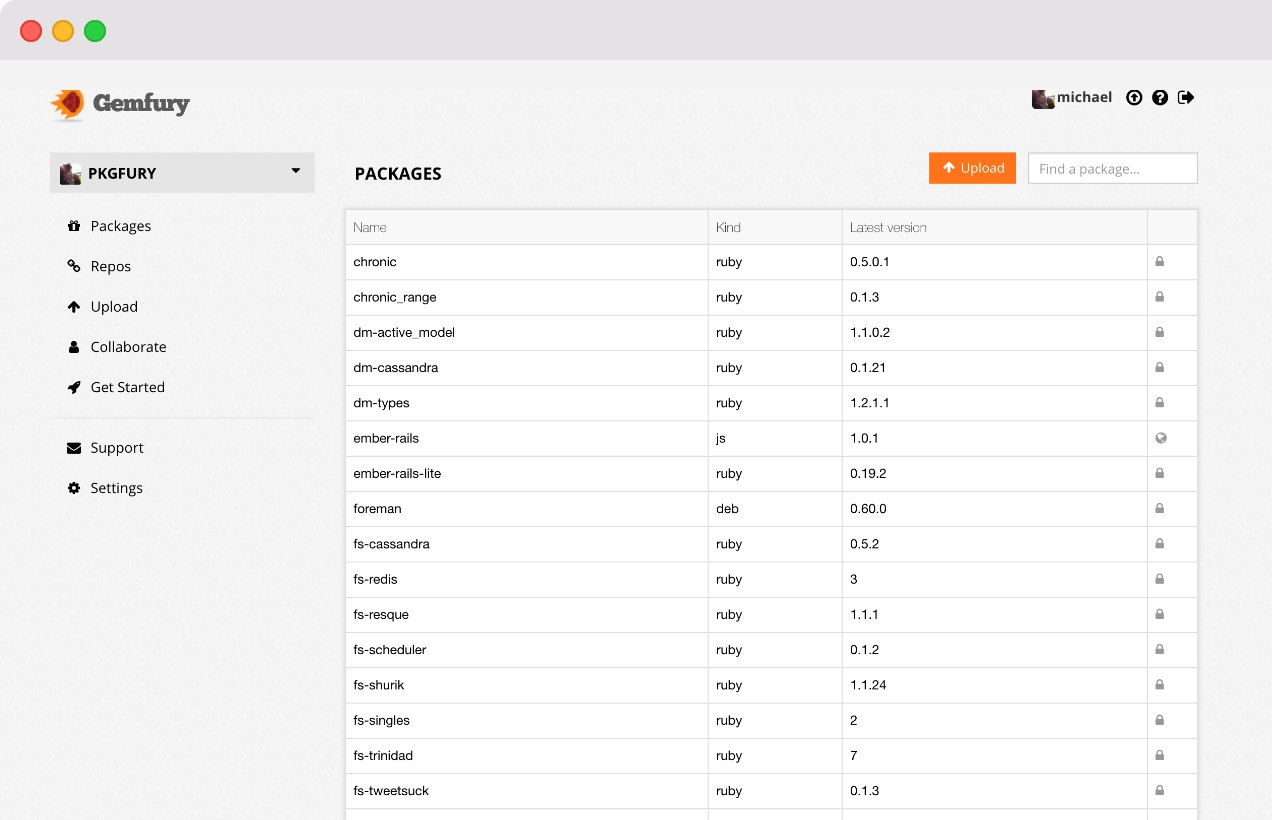Screen dimensions: 1272x820
Task: Open the fs-scheduler package
Action: click(x=390, y=650)
